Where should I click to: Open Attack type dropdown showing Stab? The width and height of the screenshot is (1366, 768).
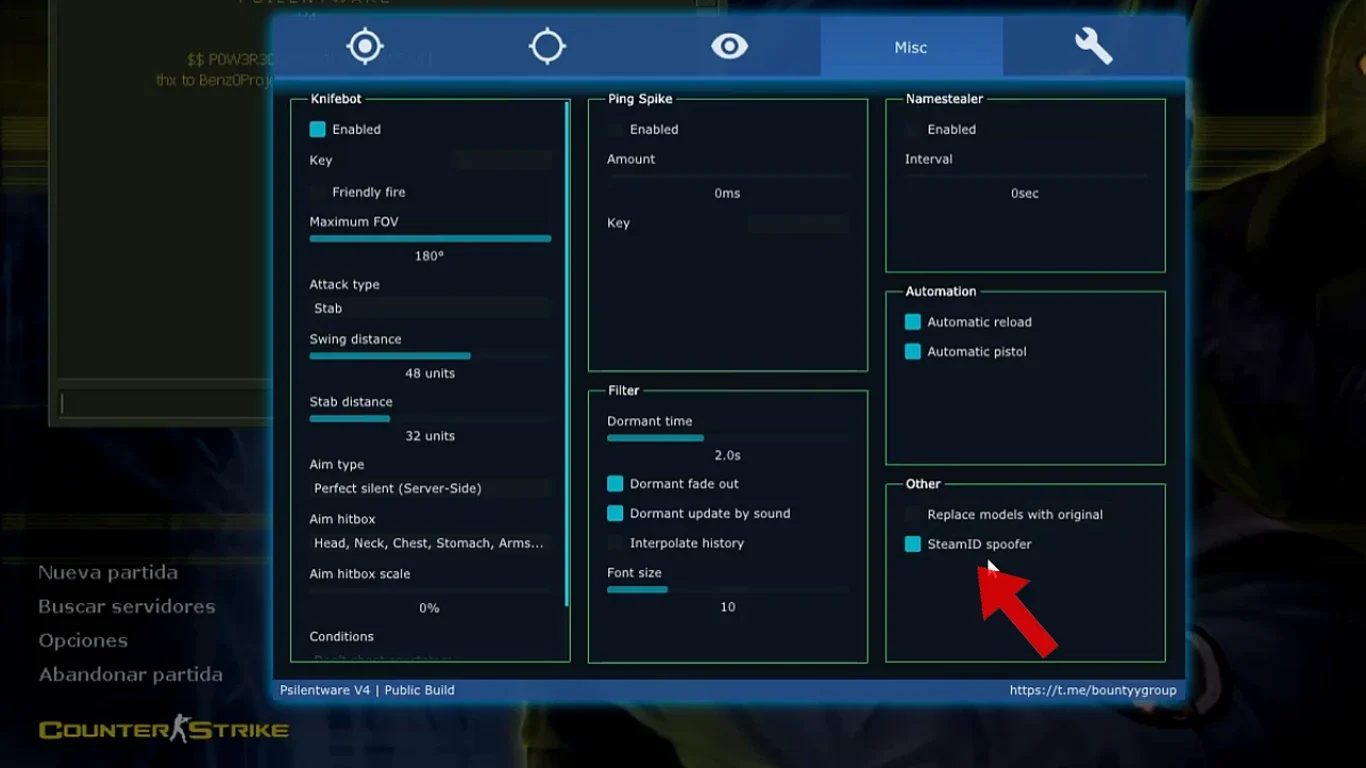431,308
